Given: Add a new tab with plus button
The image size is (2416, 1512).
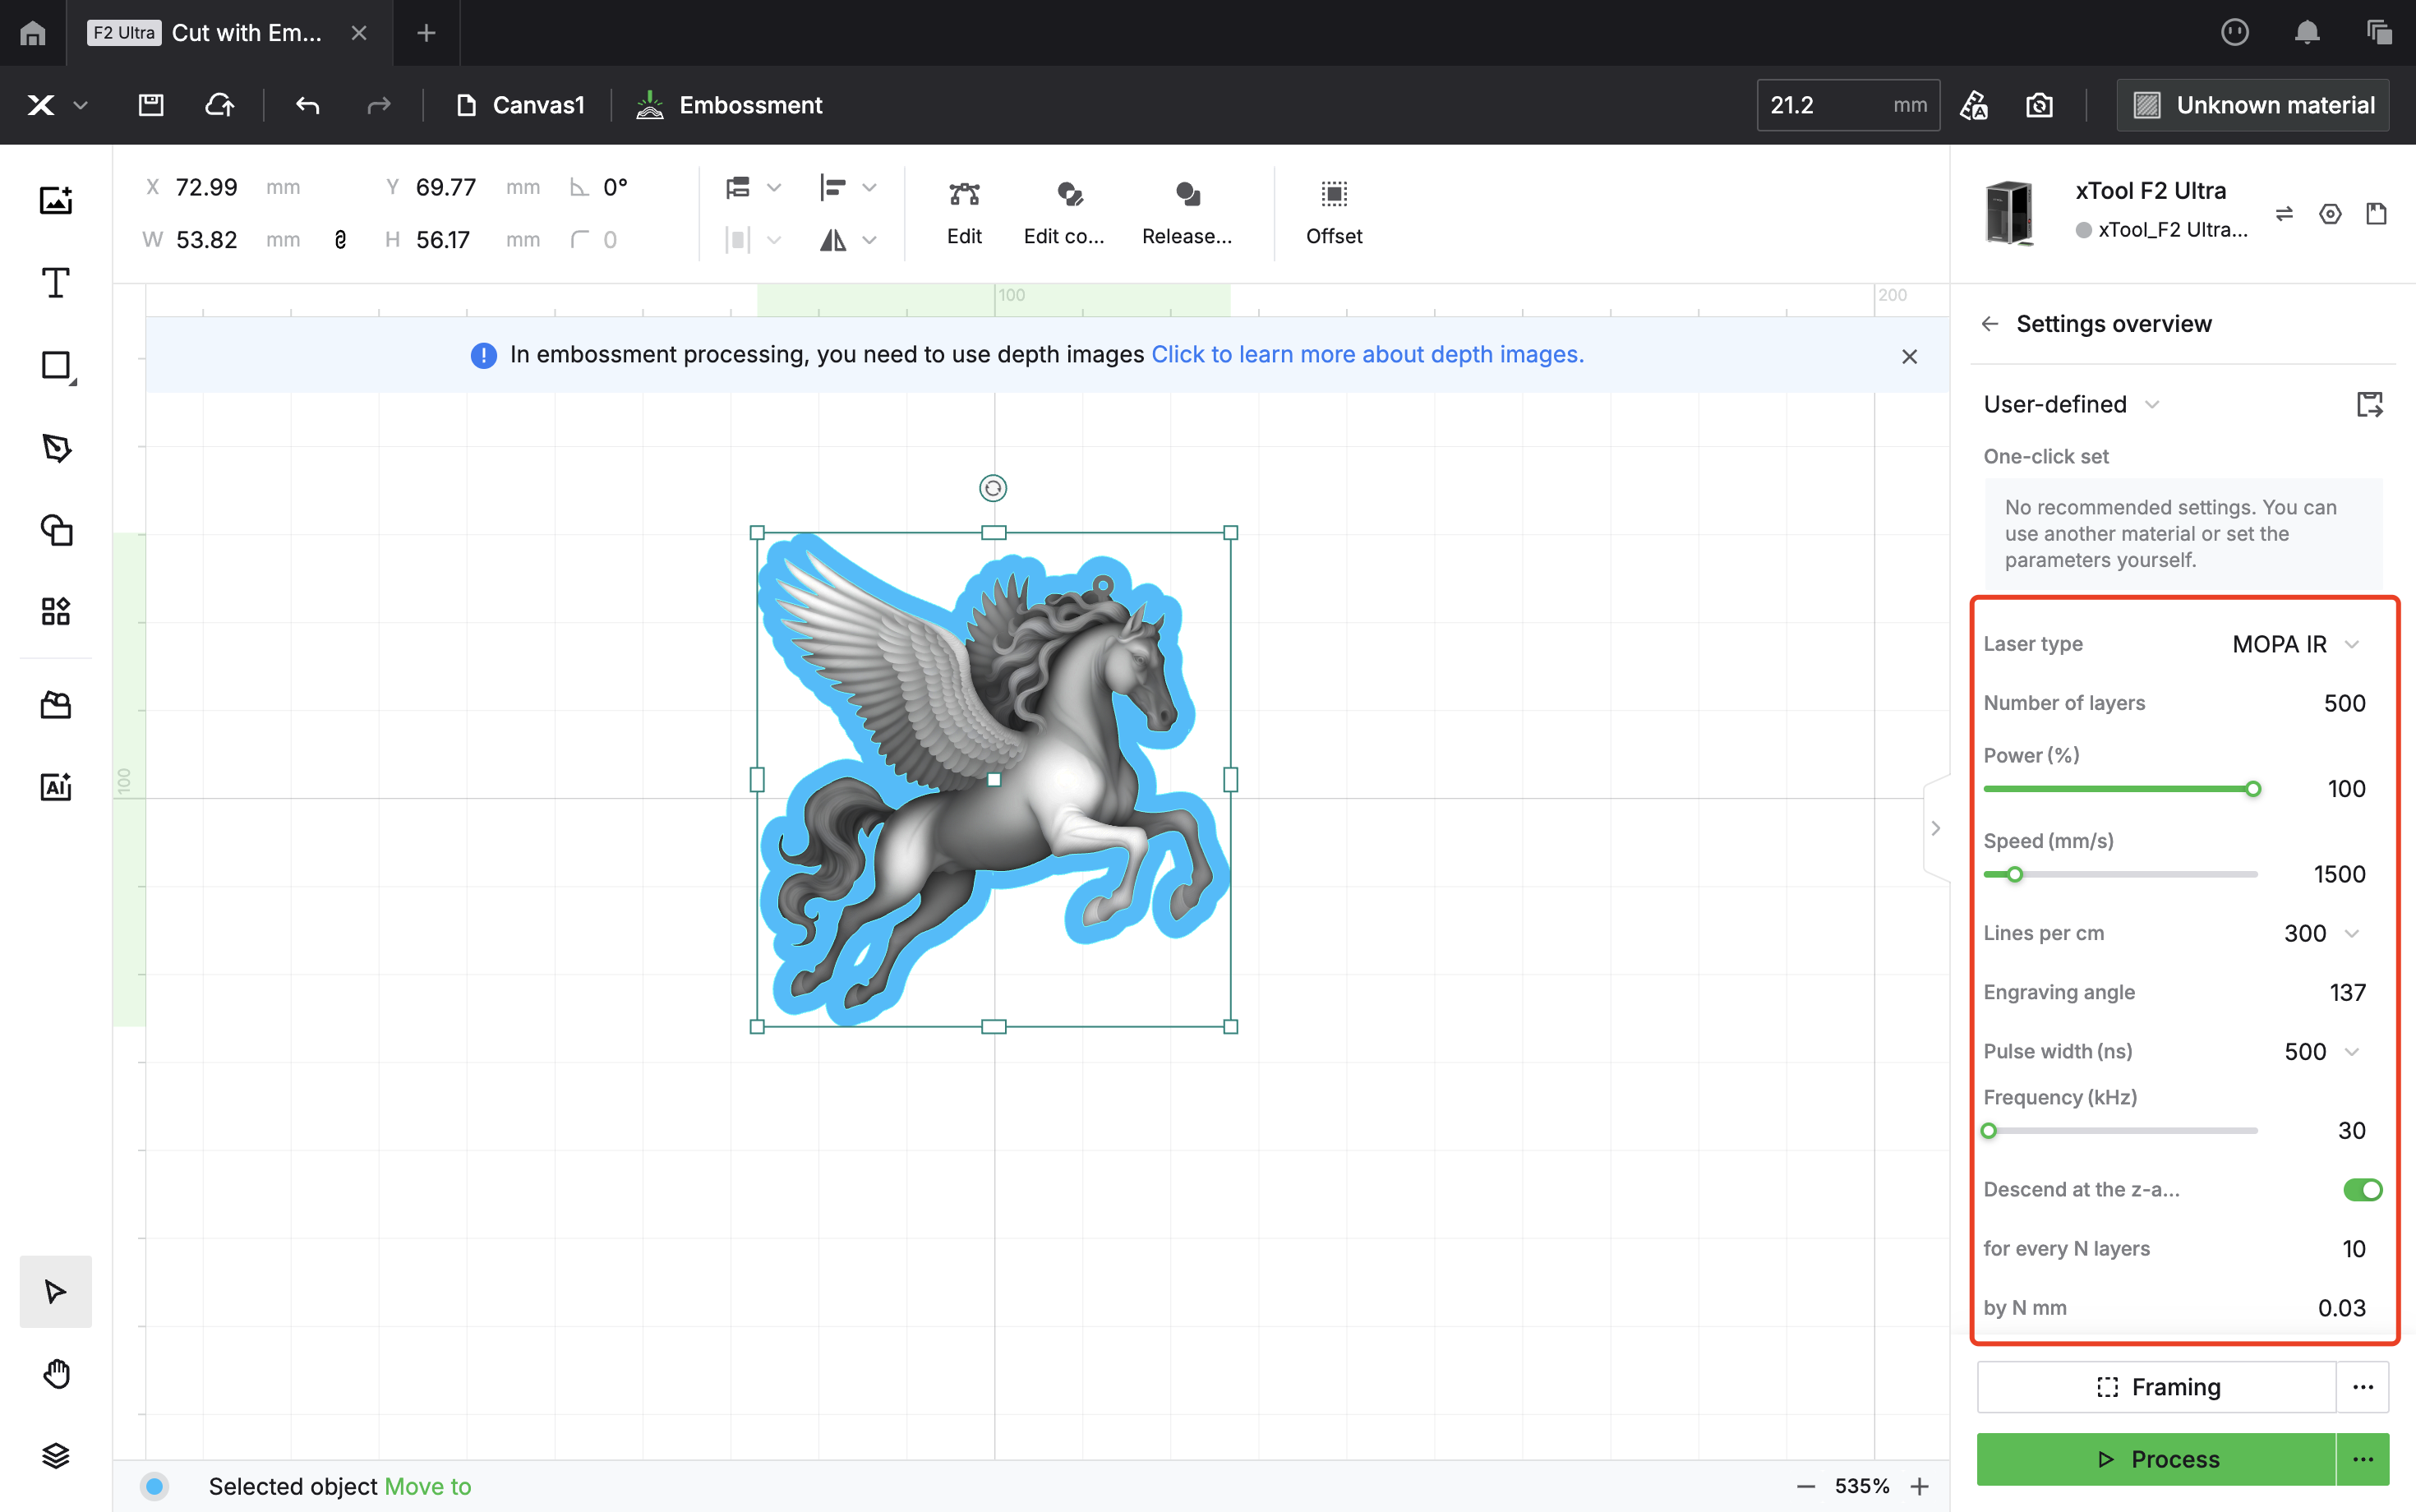Looking at the screenshot, I should point(426,33).
